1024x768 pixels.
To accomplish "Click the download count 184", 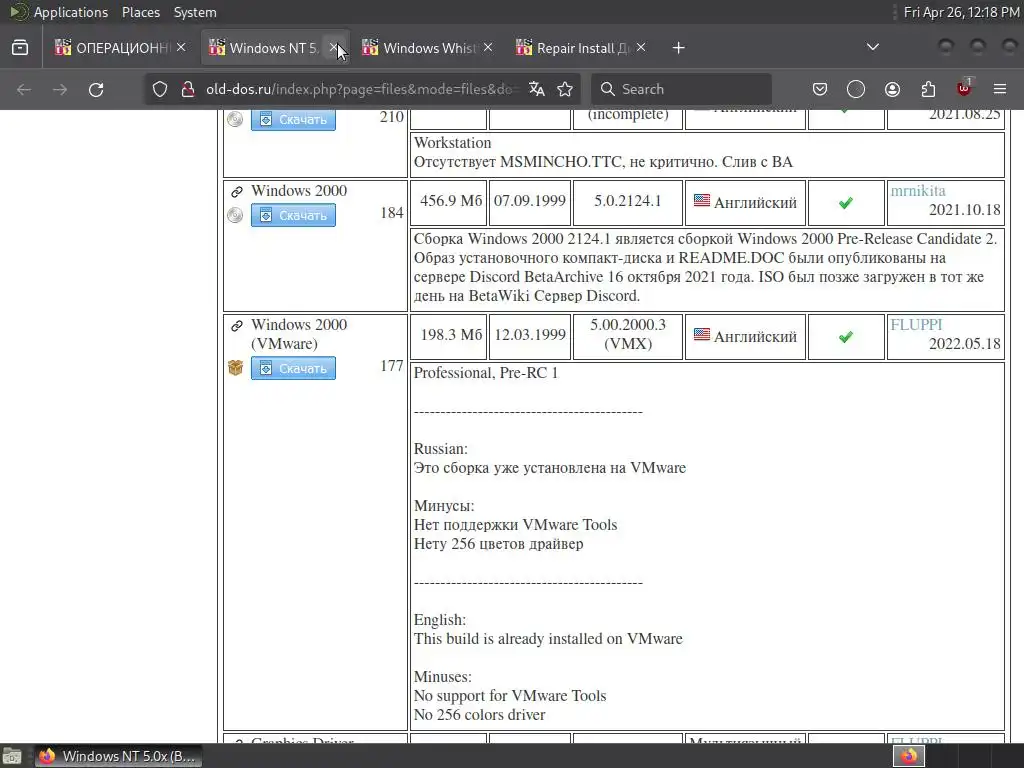I will [x=391, y=213].
